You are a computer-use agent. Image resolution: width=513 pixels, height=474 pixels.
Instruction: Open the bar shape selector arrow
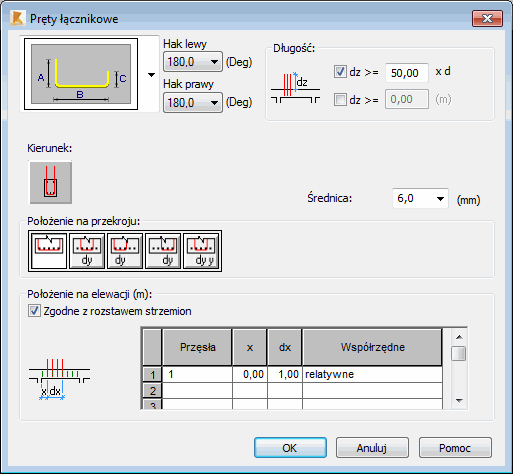(151, 75)
